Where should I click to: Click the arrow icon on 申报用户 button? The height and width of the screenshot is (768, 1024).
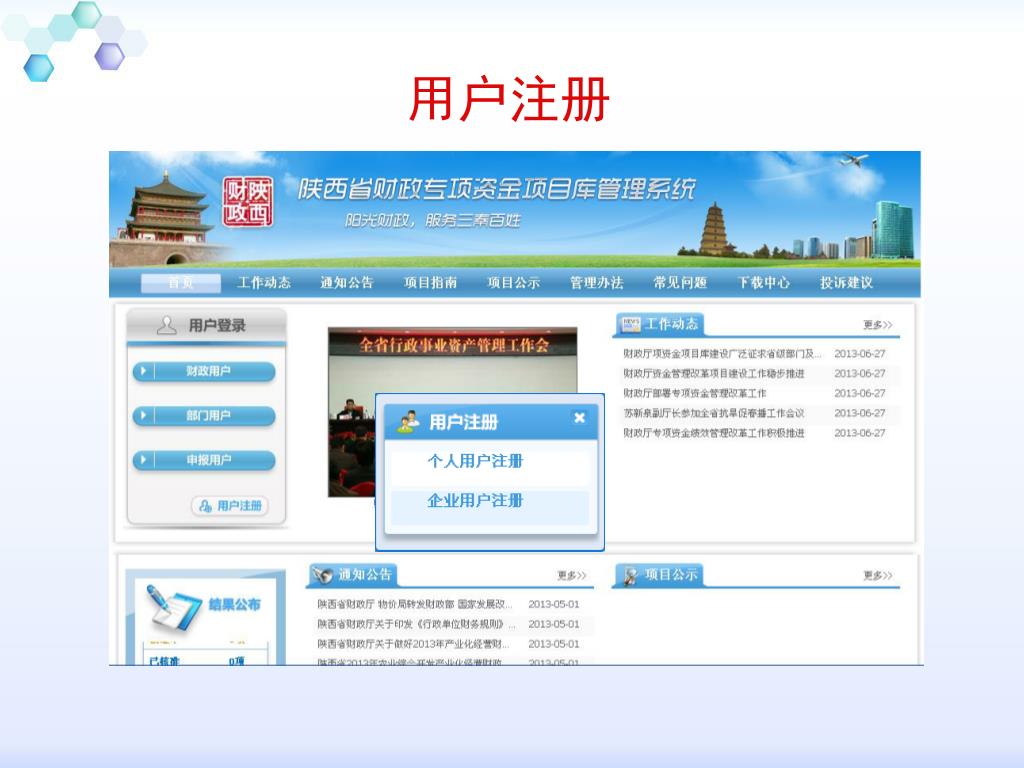pos(144,460)
